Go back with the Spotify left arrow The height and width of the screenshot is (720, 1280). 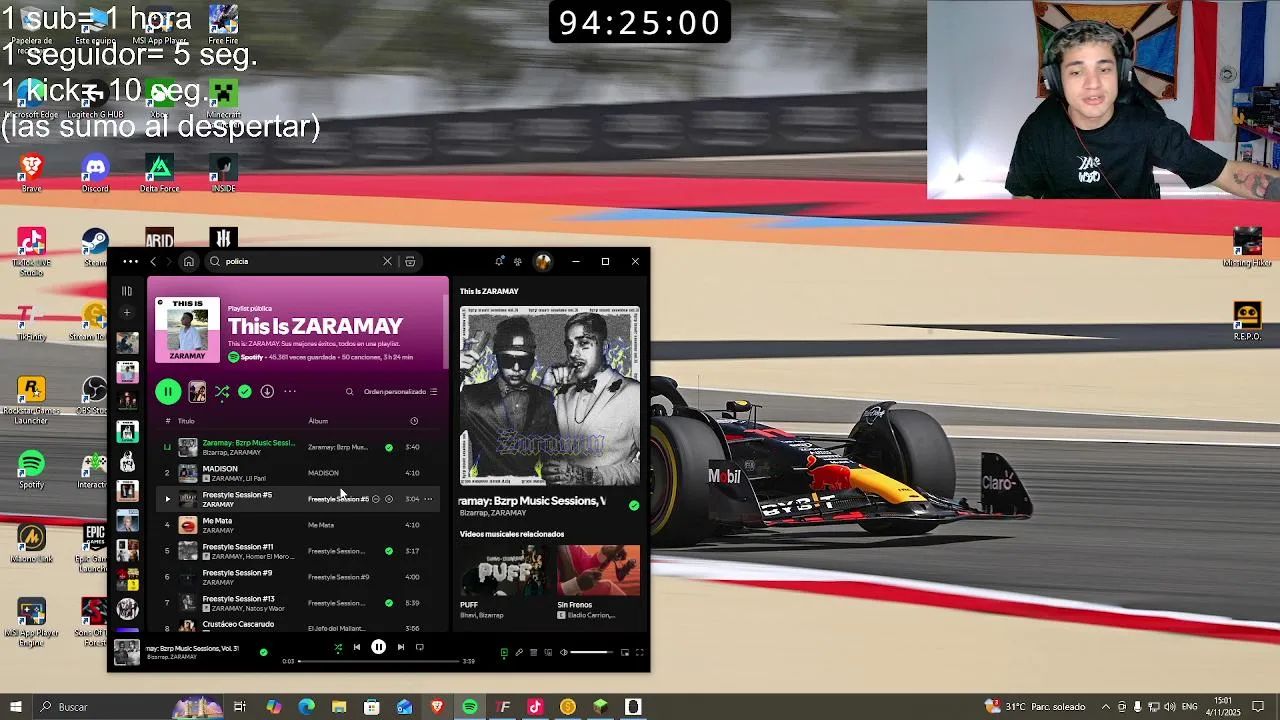(x=153, y=261)
